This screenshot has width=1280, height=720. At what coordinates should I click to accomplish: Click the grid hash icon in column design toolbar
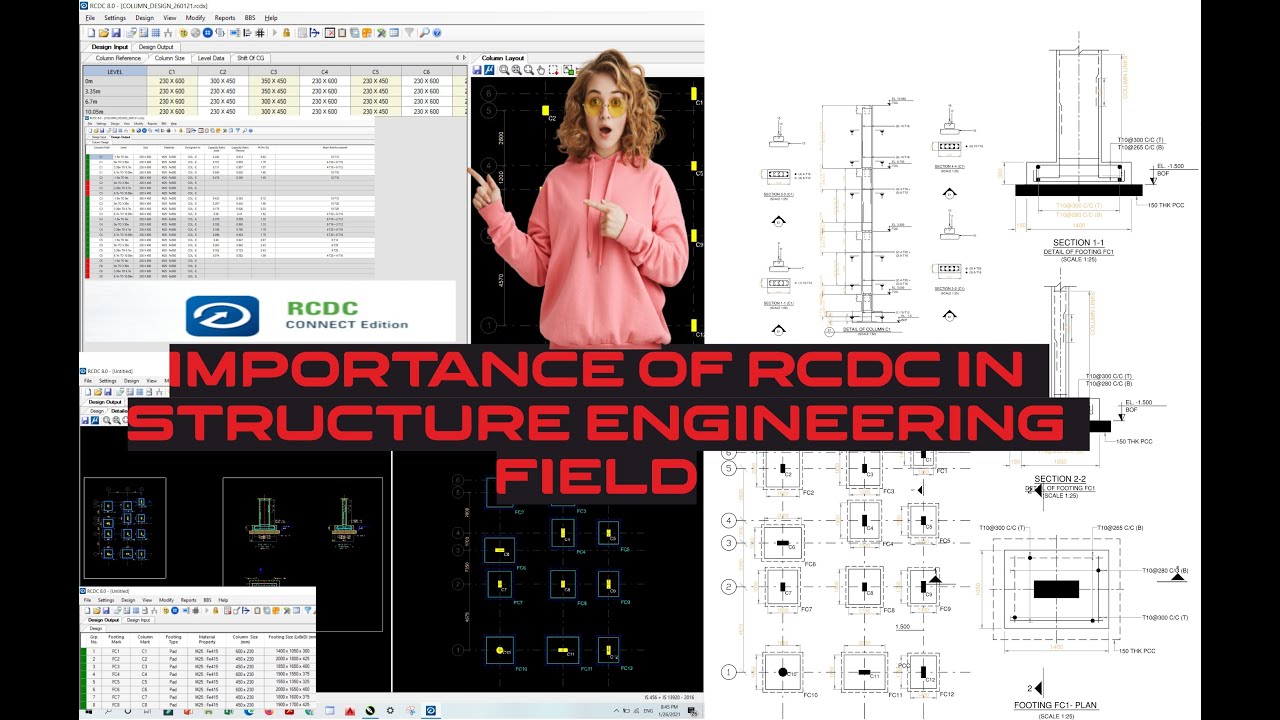pos(259,33)
